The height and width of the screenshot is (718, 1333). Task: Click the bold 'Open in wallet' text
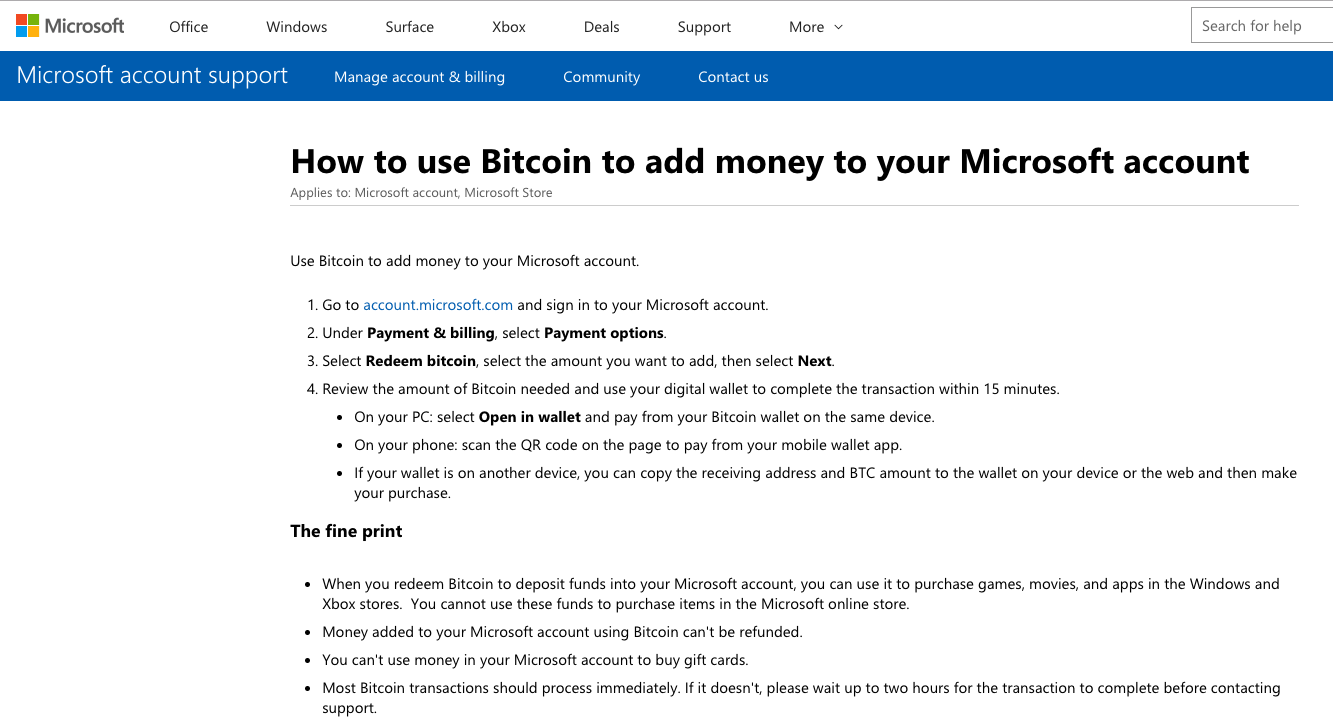530,417
